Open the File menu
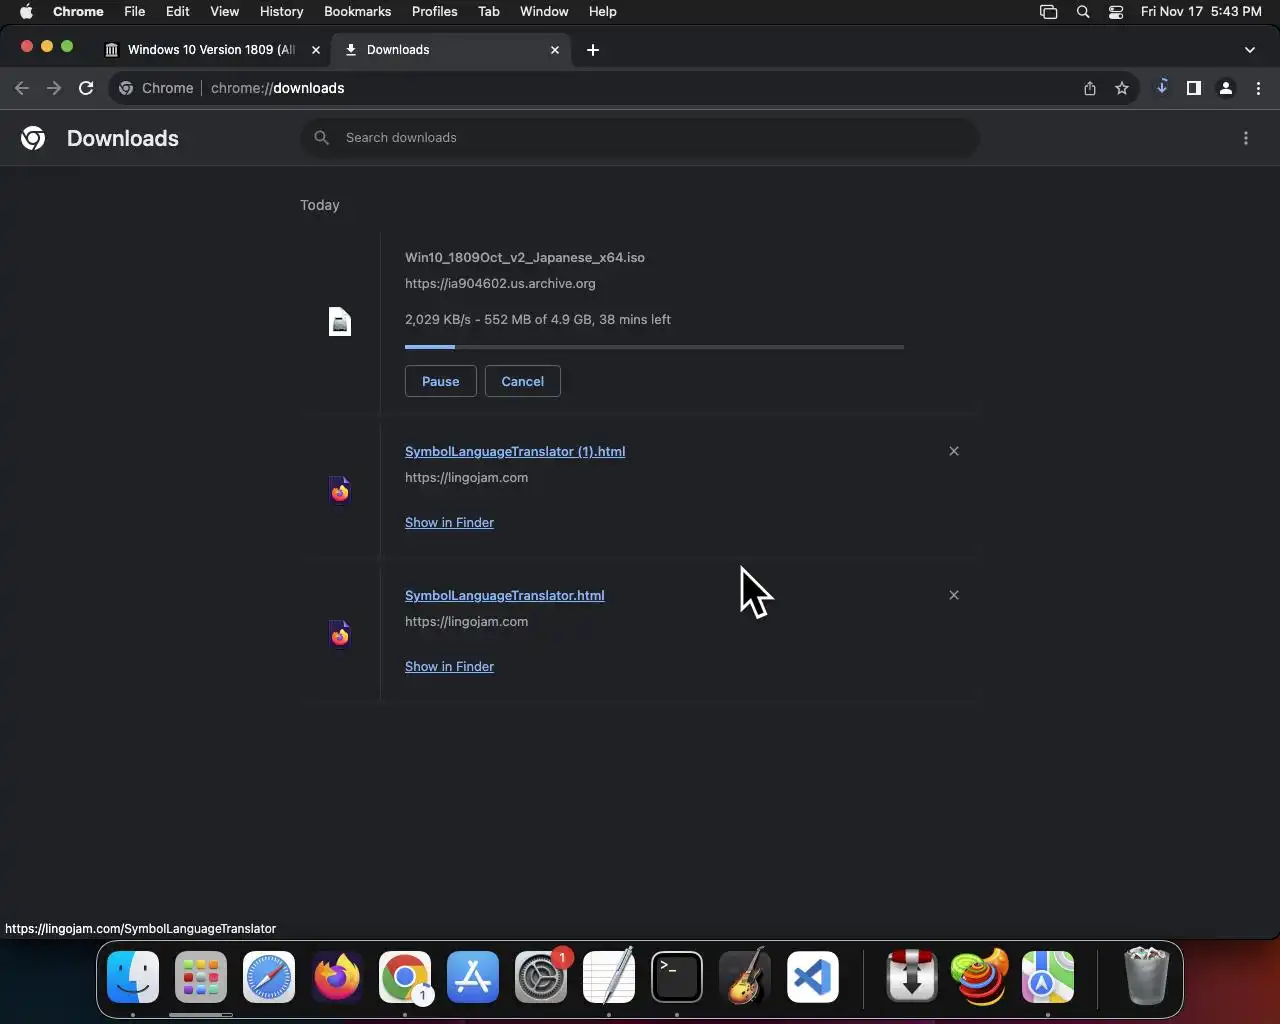The height and width of the screenshot is (1024, 1280). (134, 12)
